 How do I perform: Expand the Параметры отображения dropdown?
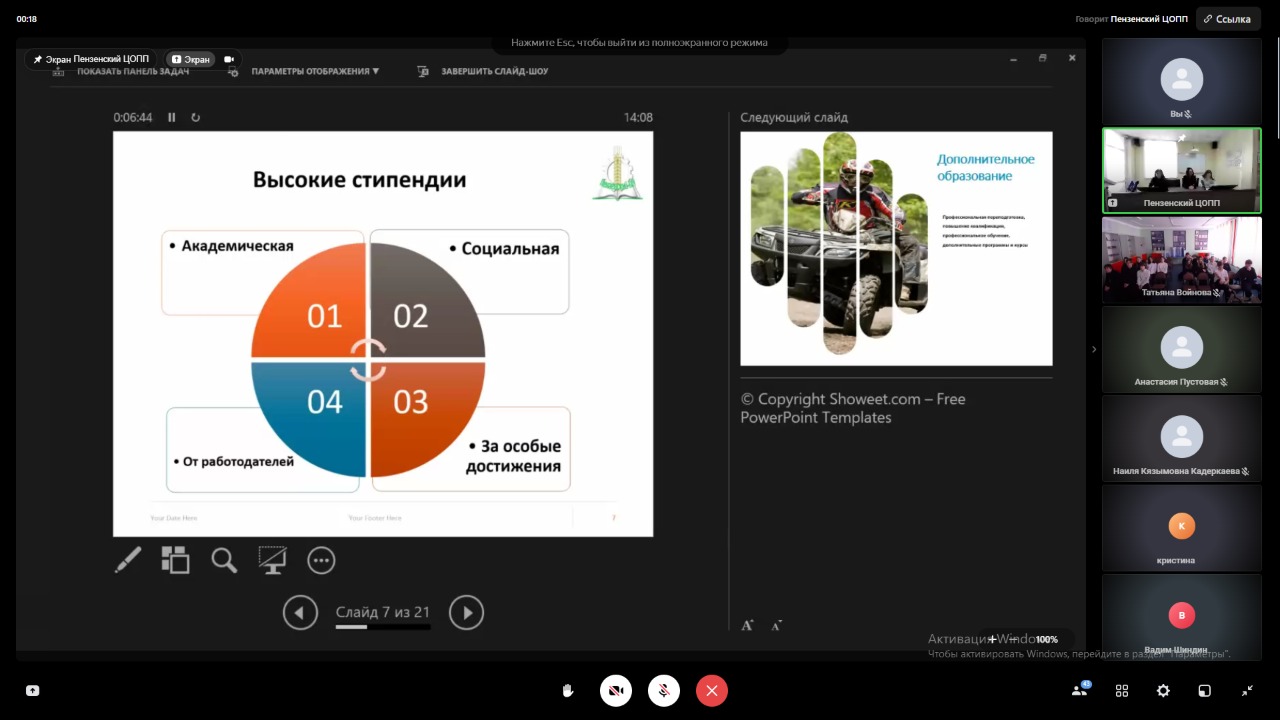click(315, 71)
